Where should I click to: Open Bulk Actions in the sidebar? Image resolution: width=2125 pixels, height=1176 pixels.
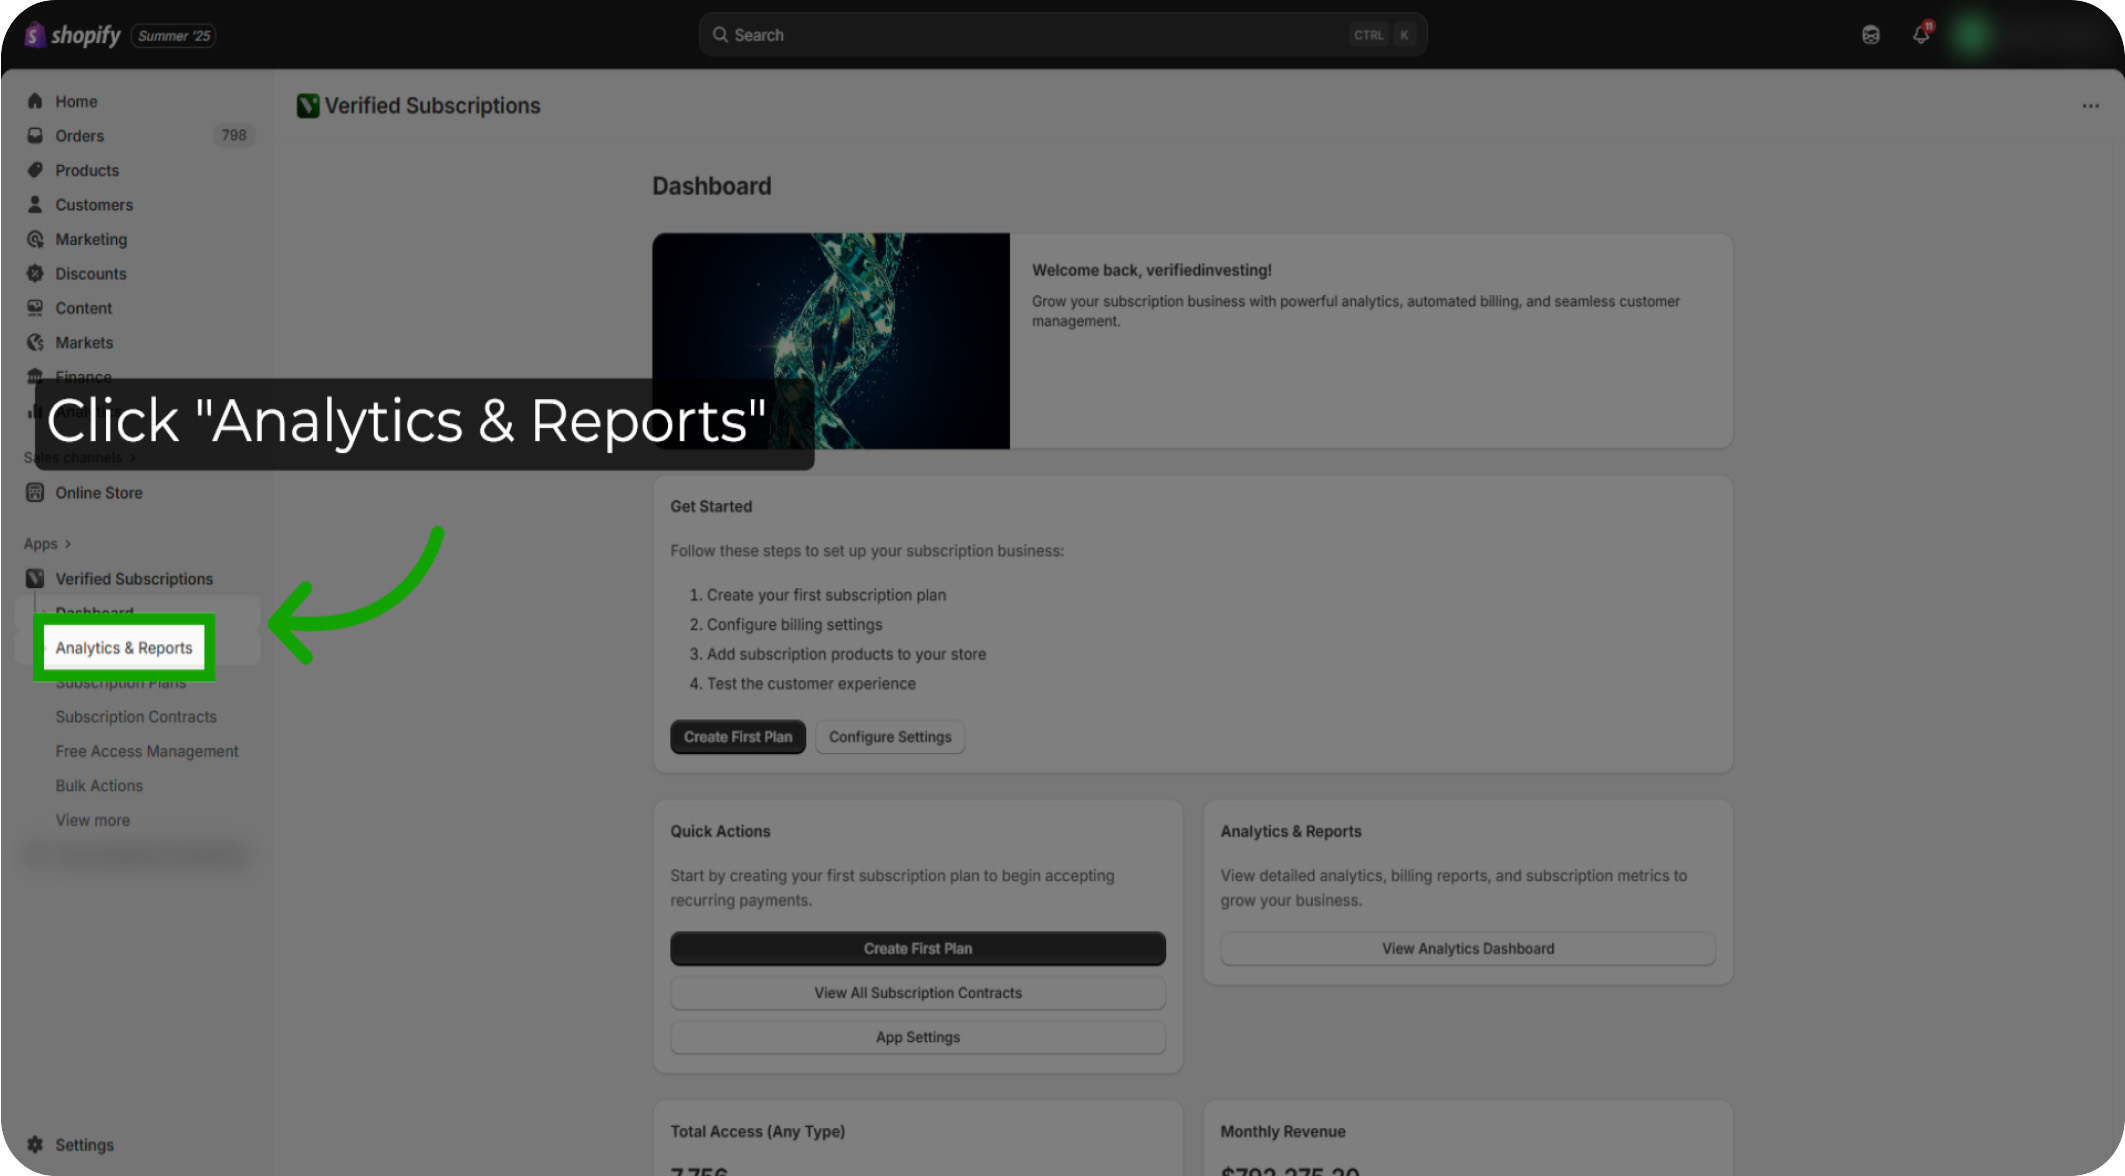click(x=99, y=786)
